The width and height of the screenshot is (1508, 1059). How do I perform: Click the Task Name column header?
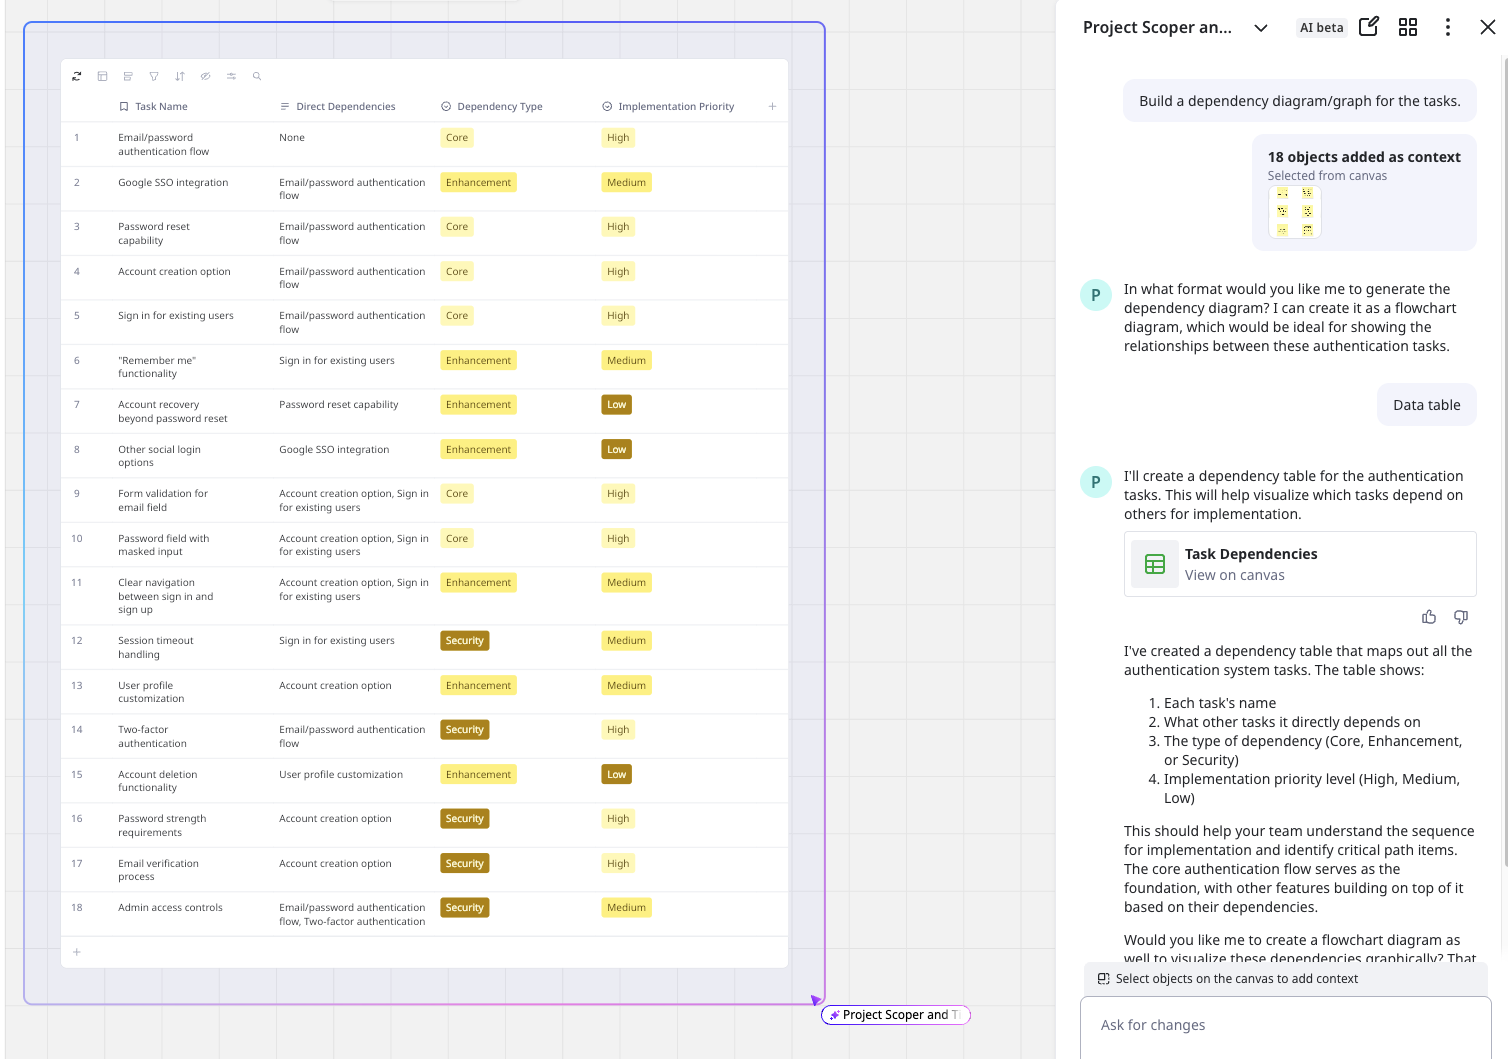pos(160,107)
